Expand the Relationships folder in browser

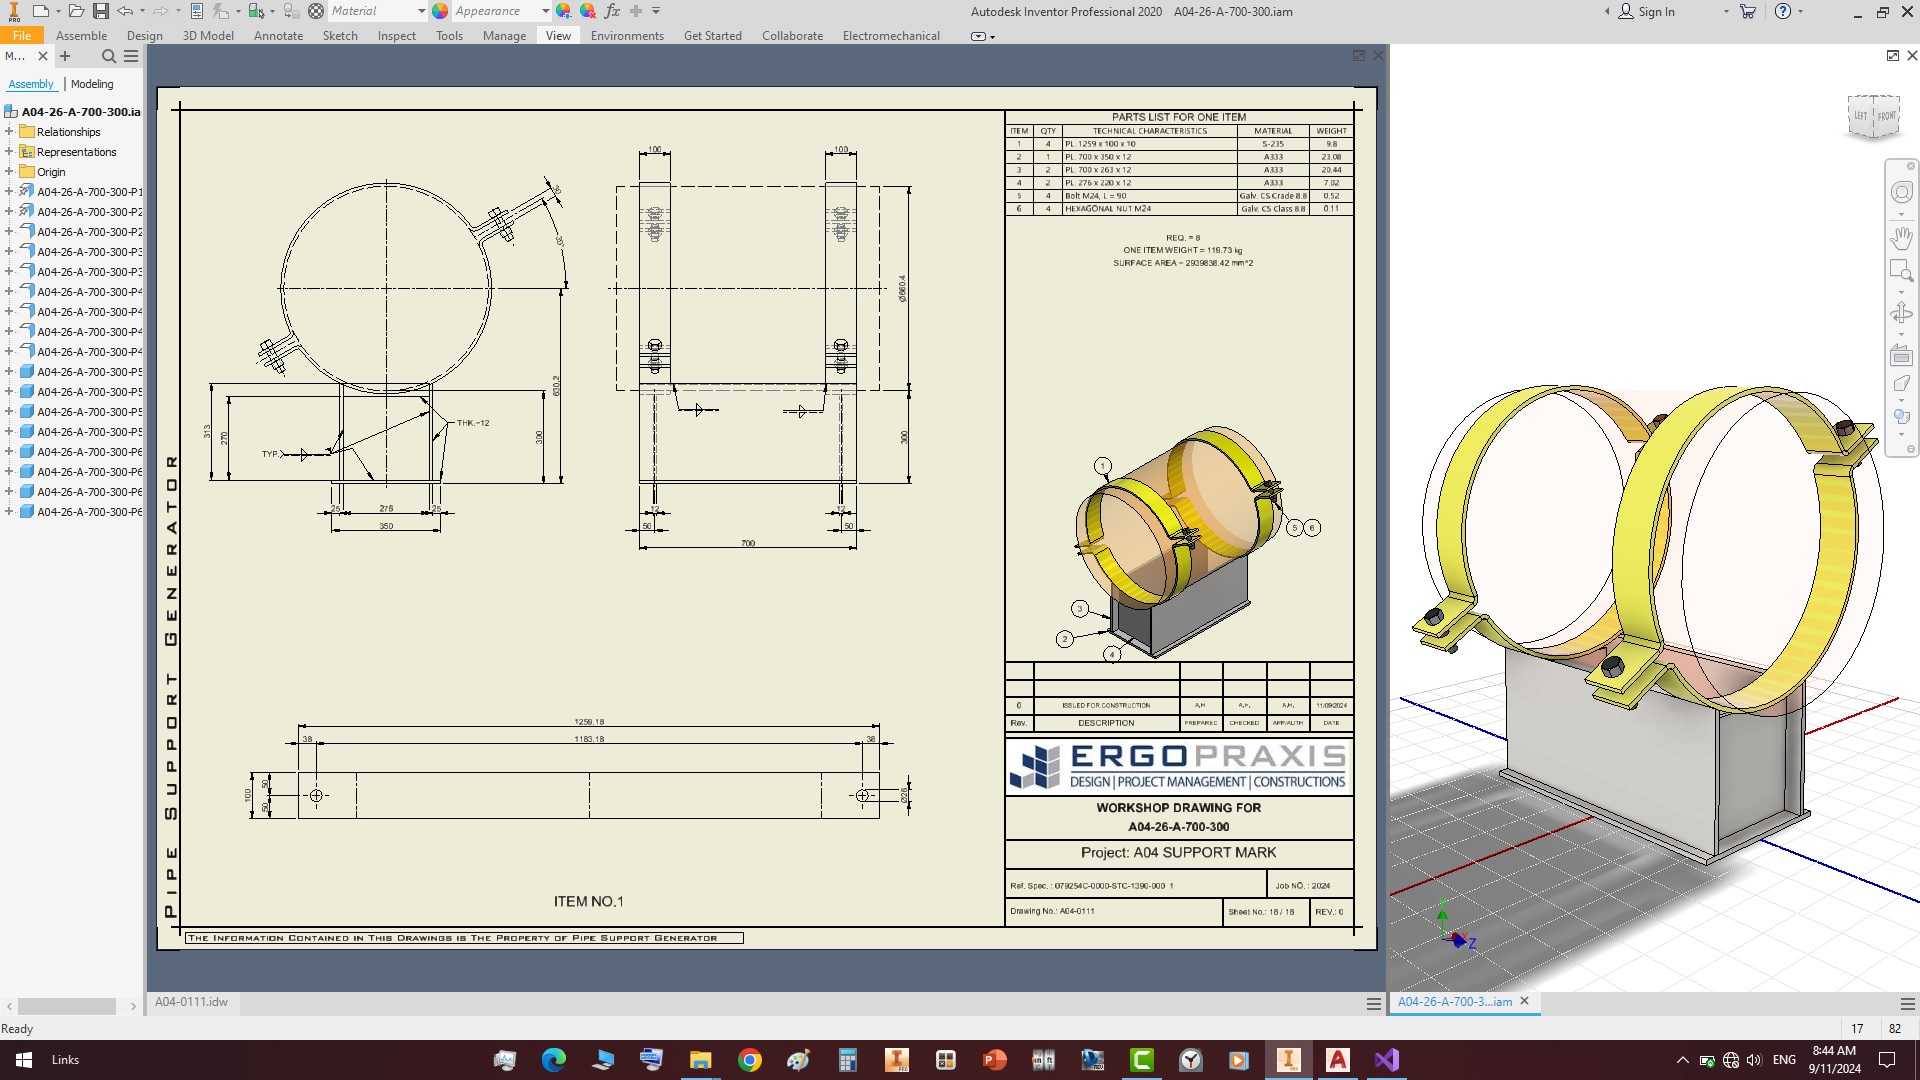coord(9,132)
